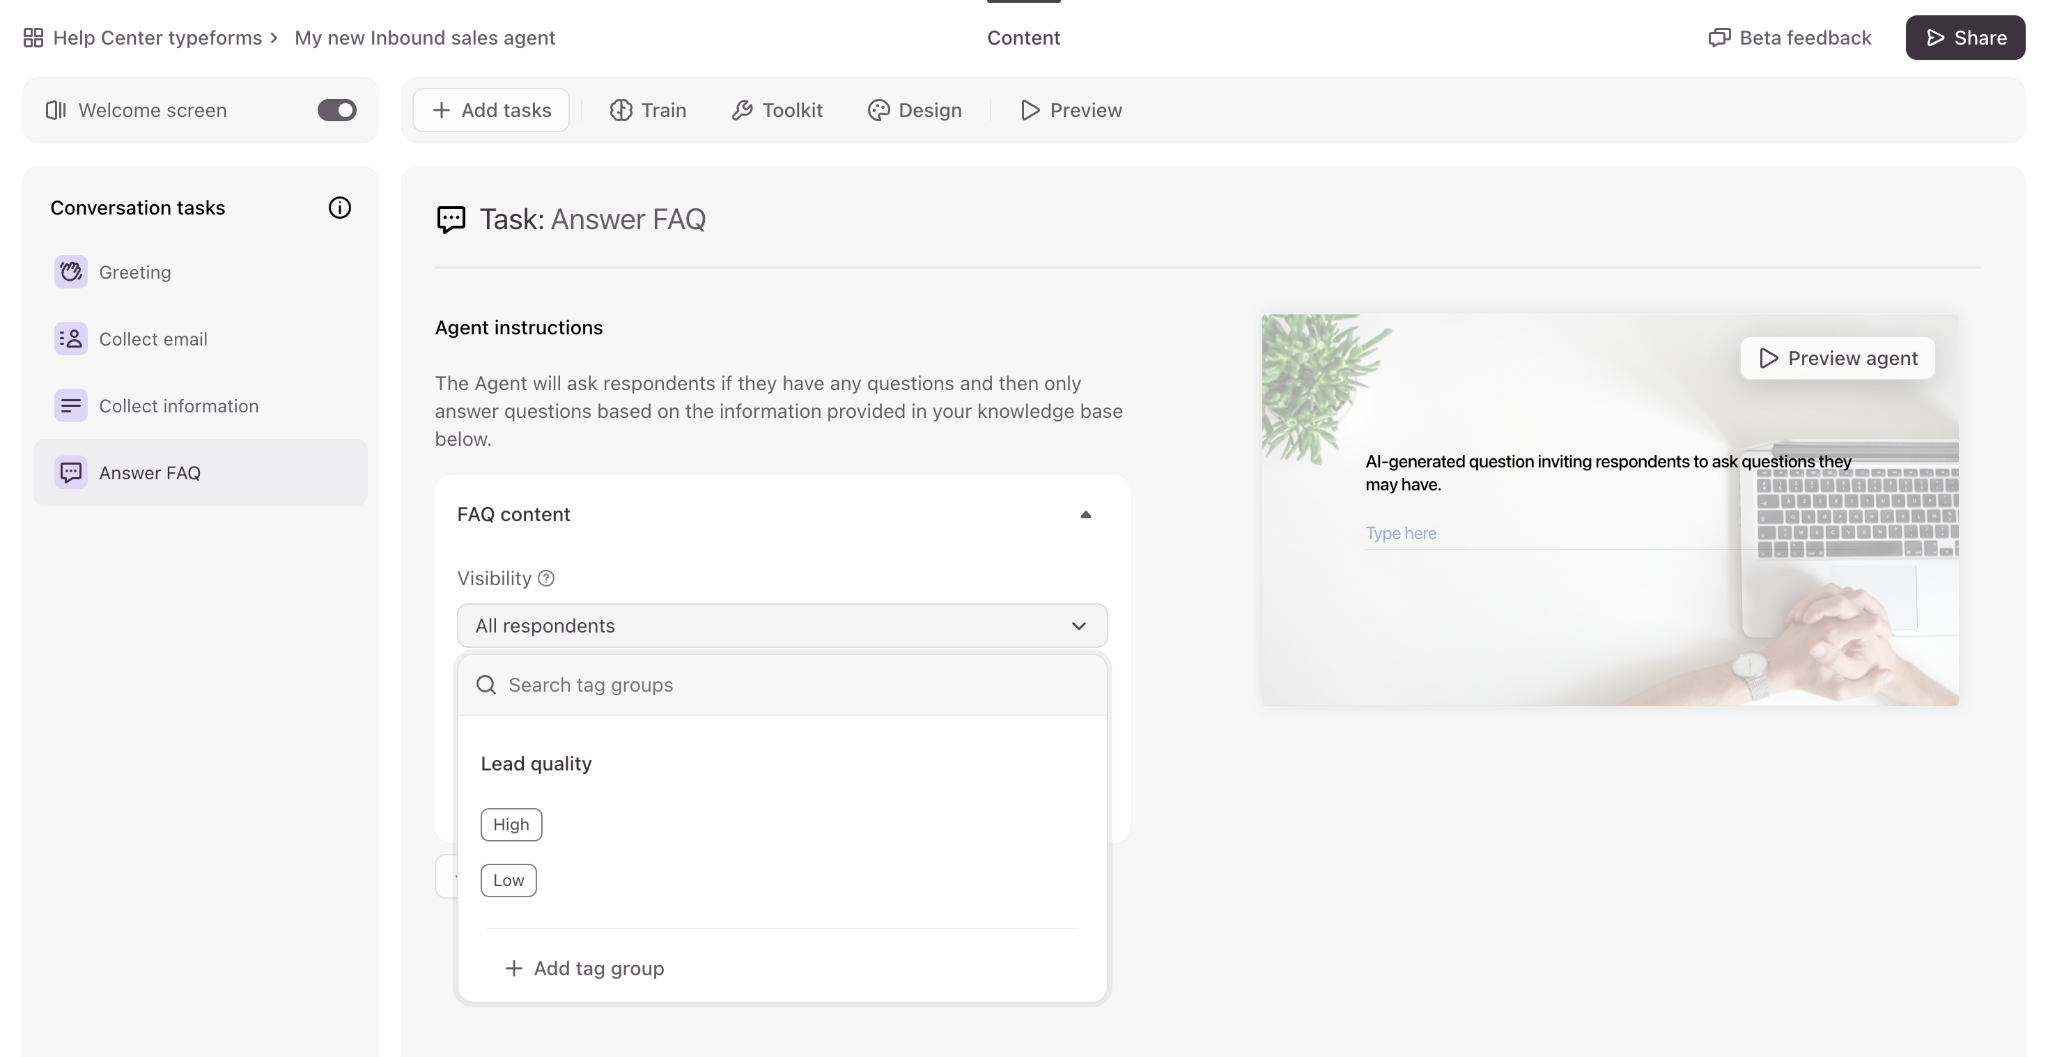The width and height of the screenshot is (2048, 1057).
Task: Open the Toolkit tab
Action: [777, 110]
